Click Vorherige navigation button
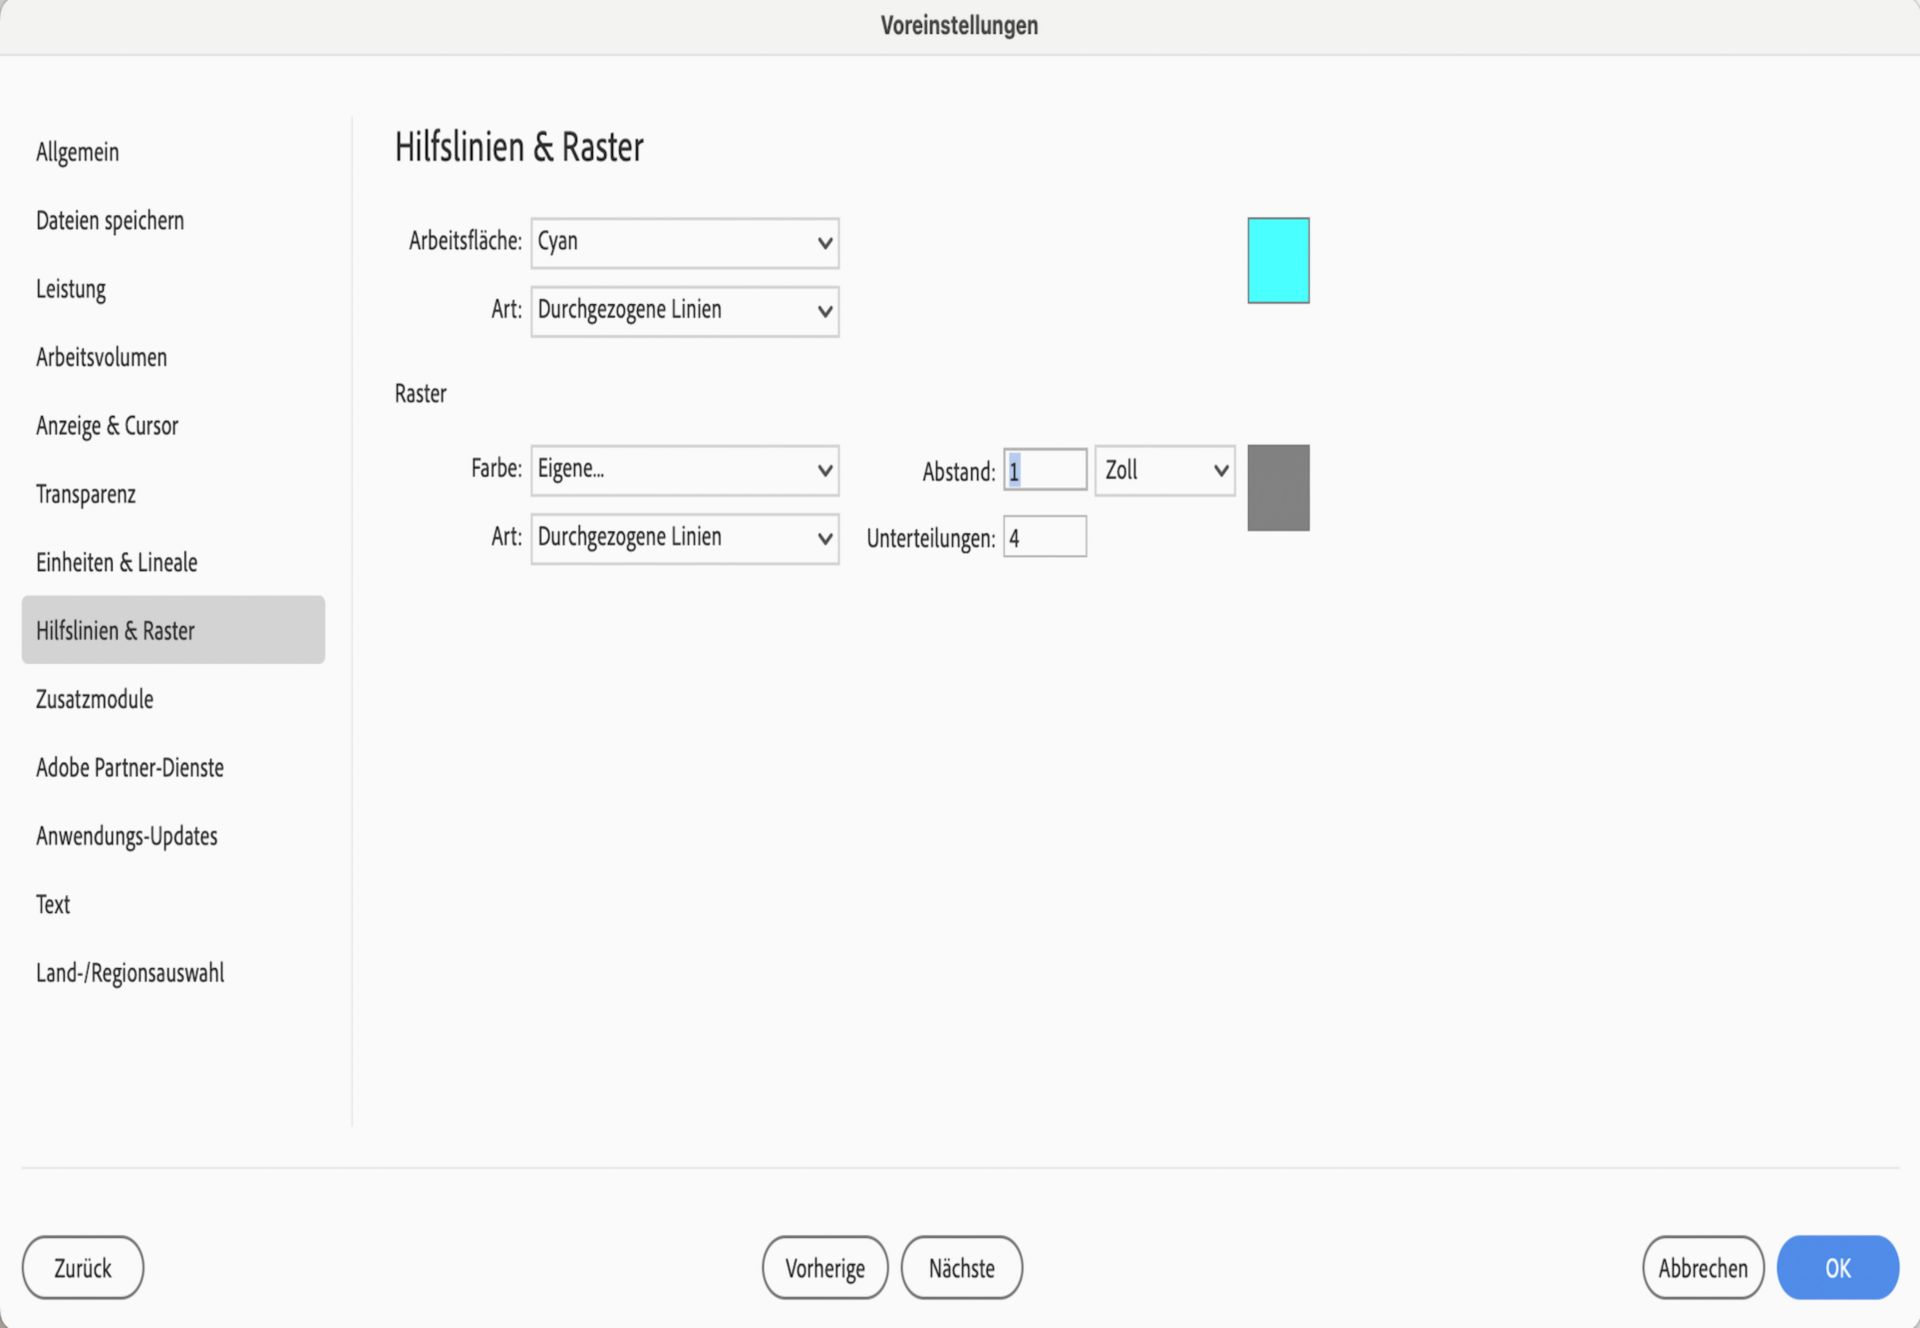Viewport: 1920px width, 1328px height. pos(824,1268)
